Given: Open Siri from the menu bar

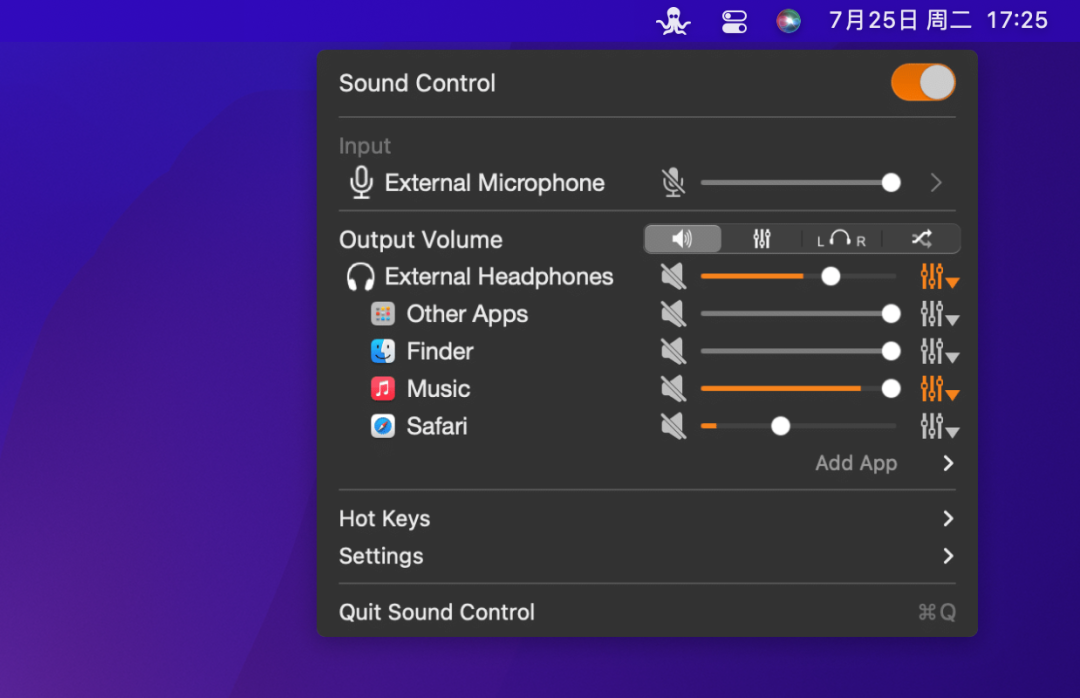Looking at the screenshot, I should (788, 21).
